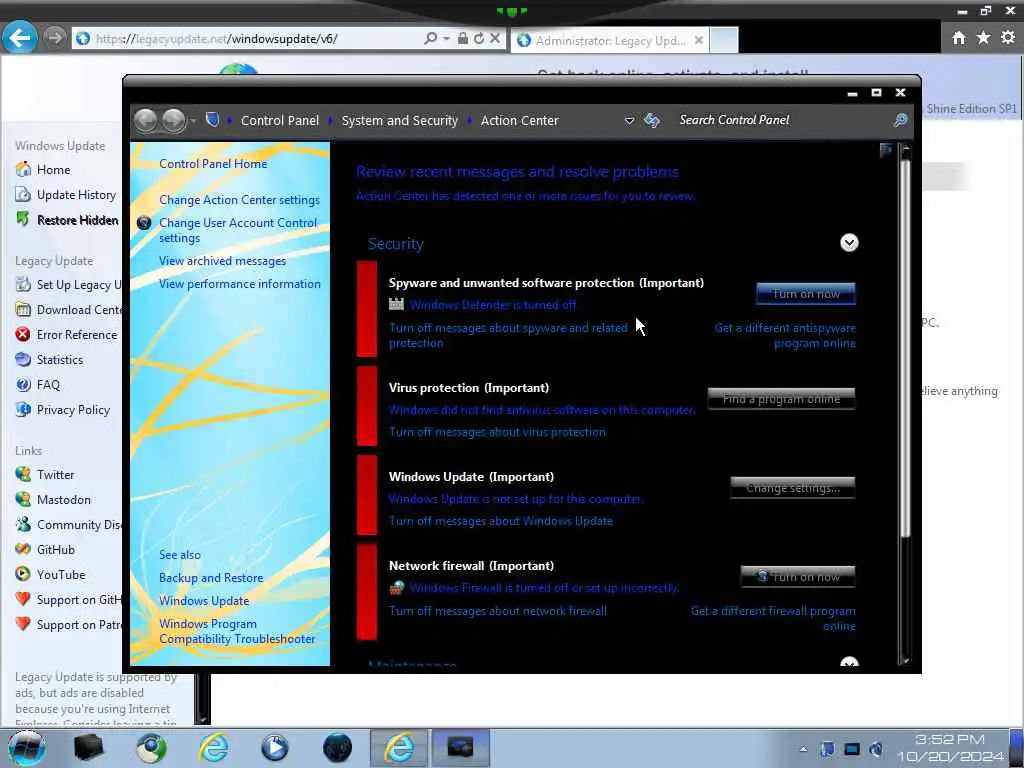Turn on Windows Defender now
Image resolution: width=1024 pixels, height=768 pixels.
(x=806, y=294)
